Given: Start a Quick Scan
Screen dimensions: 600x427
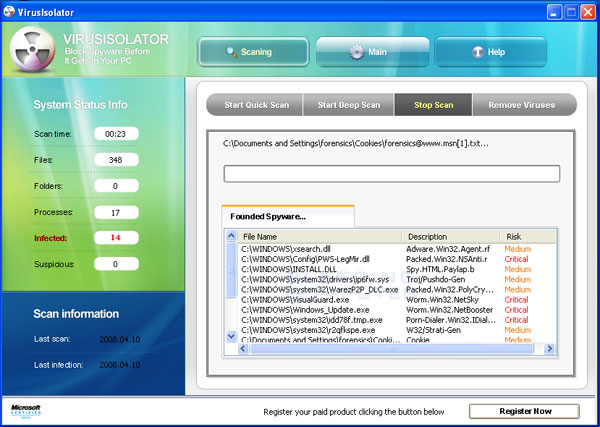Looking at the screenshot, I should (x=255, y=105).
